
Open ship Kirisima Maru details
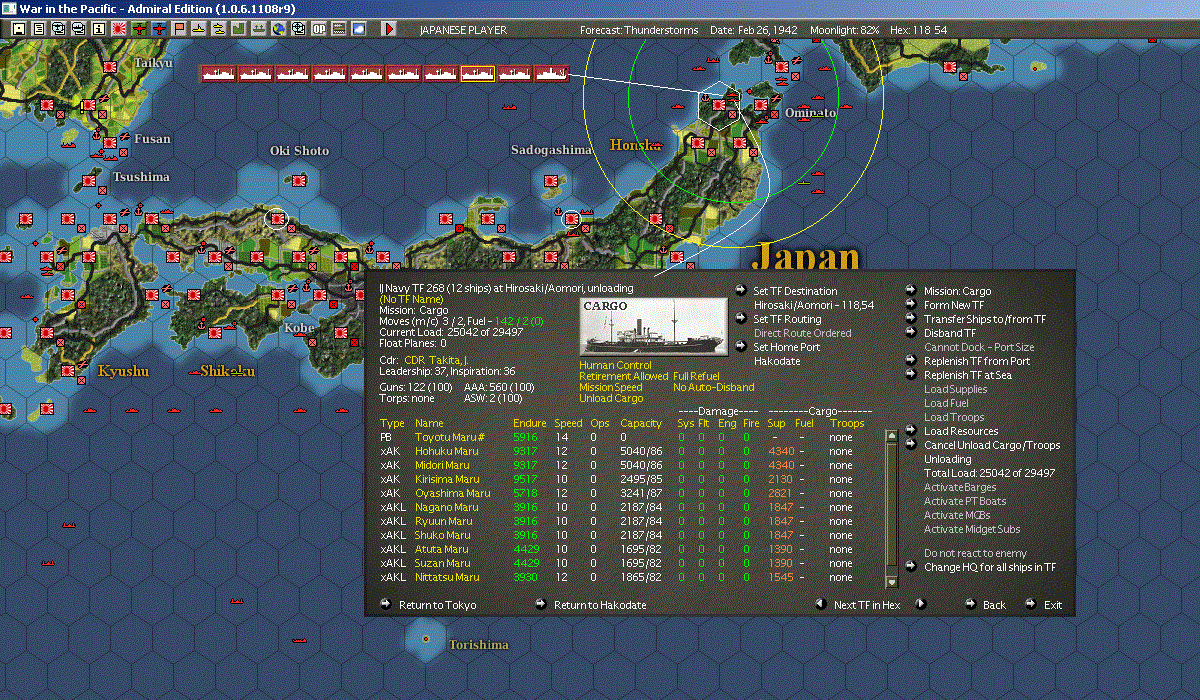coord(446,479)
